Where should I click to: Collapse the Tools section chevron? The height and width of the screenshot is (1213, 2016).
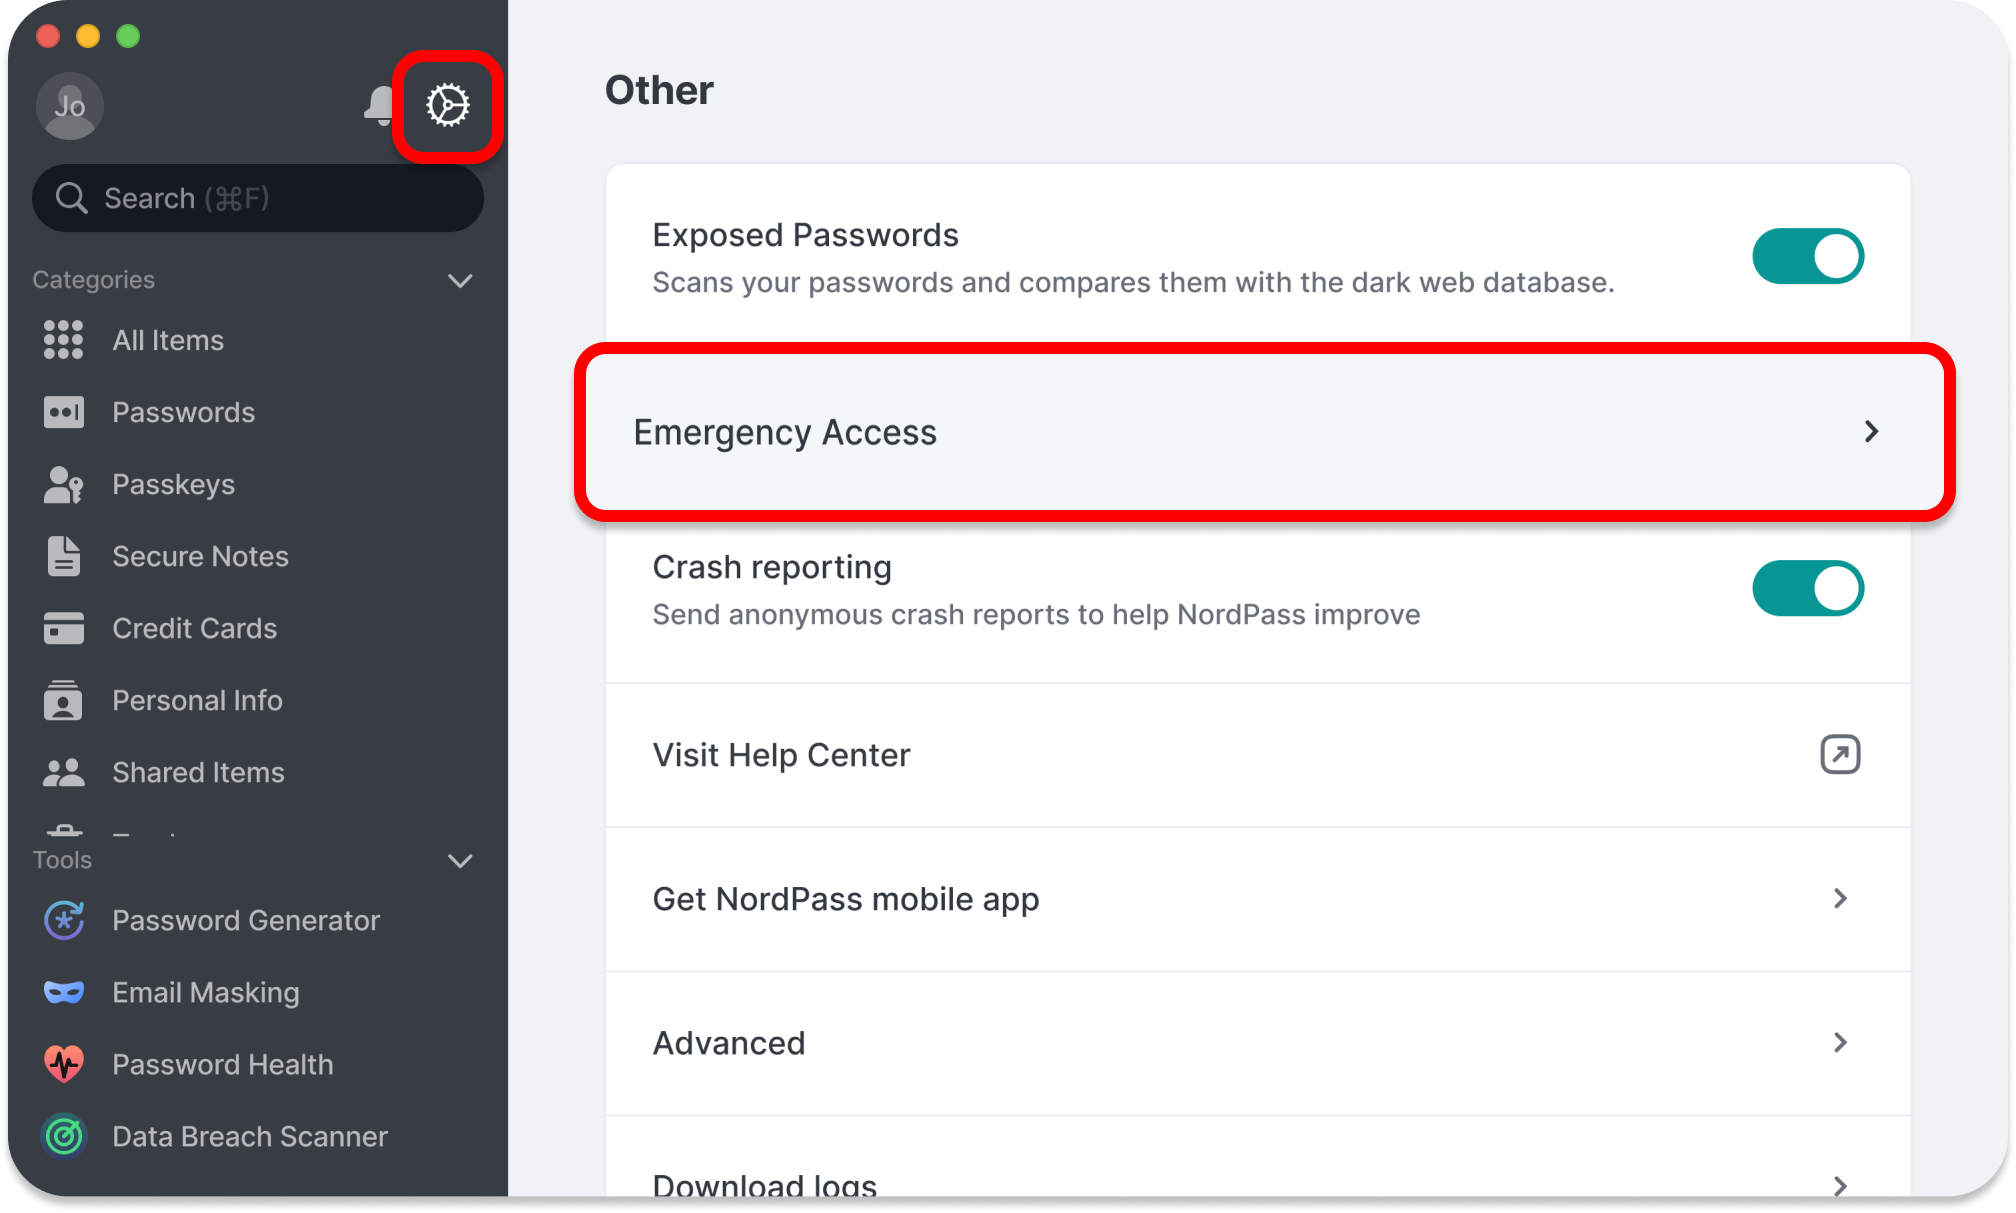coord(460,860)
